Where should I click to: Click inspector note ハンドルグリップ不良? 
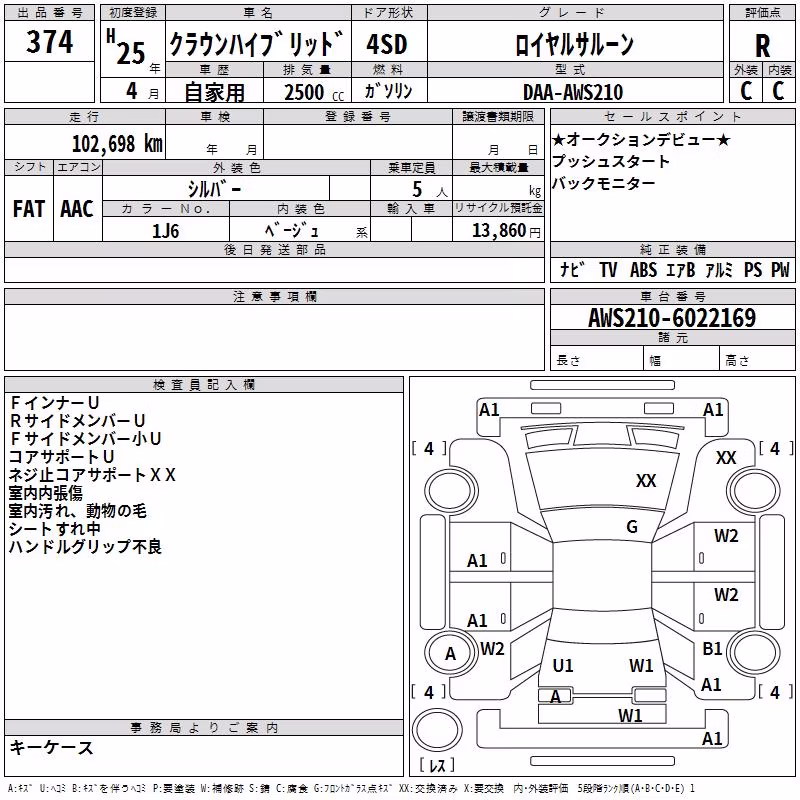(85, 546)
